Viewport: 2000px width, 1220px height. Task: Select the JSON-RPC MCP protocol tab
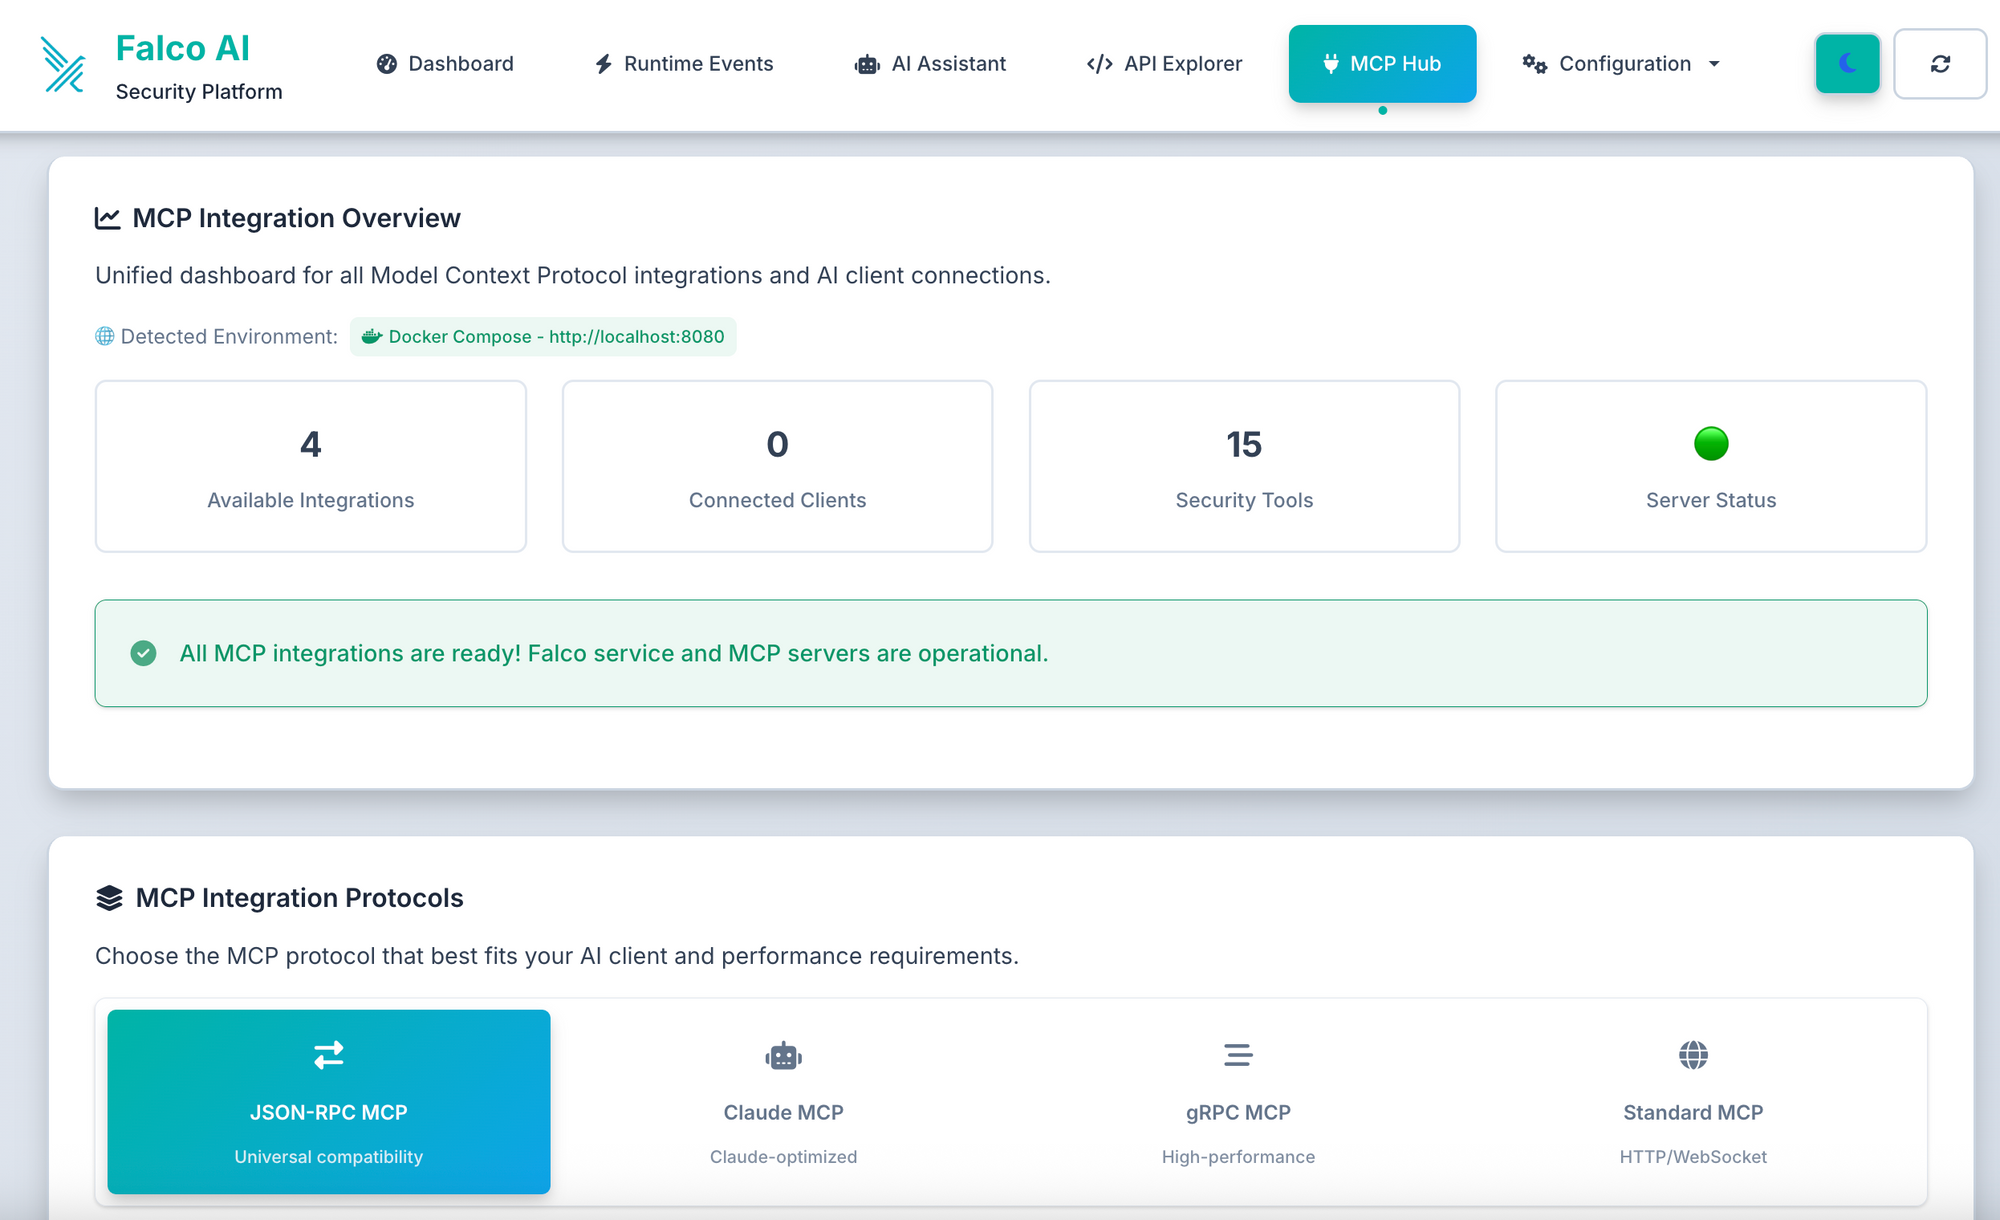[x=329, y=1101]
